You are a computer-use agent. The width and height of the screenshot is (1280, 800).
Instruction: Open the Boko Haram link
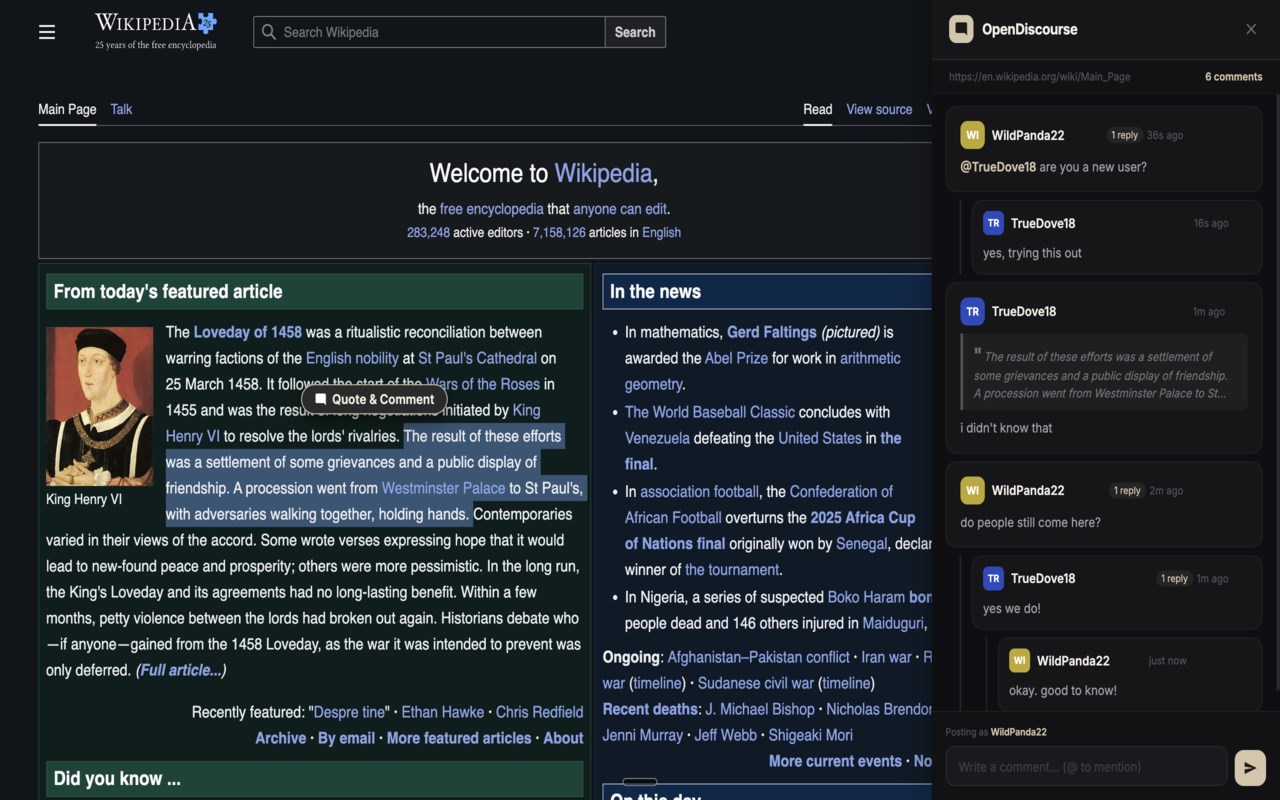pyautogui.click(x=866, y=597)
